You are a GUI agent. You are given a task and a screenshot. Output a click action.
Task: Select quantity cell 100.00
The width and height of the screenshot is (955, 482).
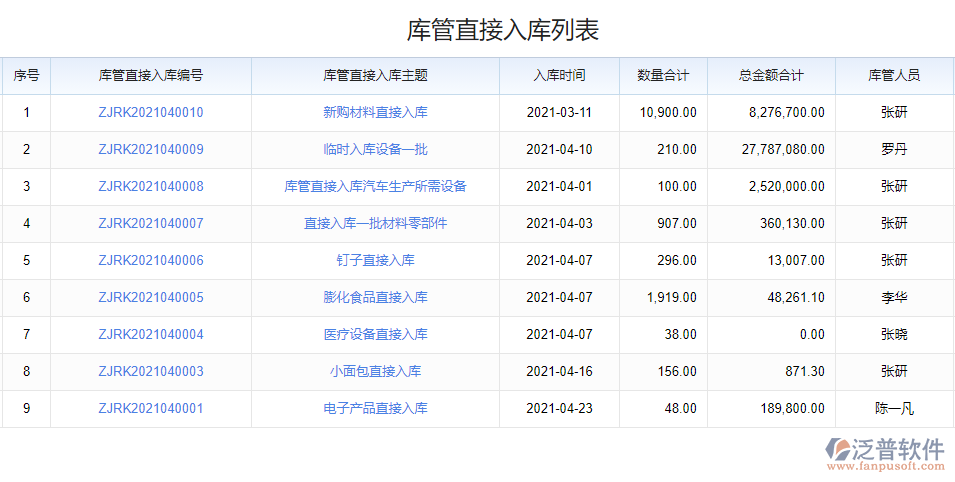(x=663, y=186)
